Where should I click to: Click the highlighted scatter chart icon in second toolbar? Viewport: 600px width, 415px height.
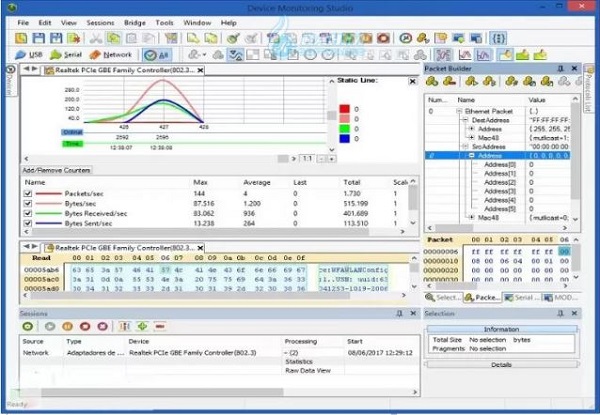point(443,55)
